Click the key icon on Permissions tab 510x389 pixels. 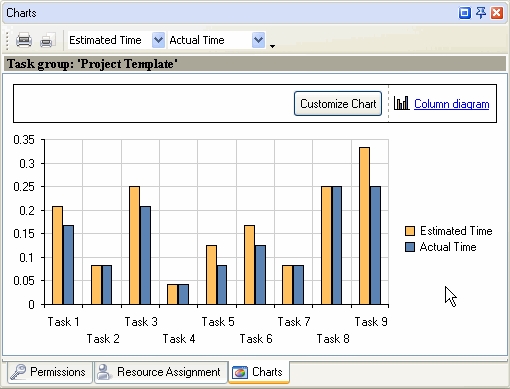18,372
